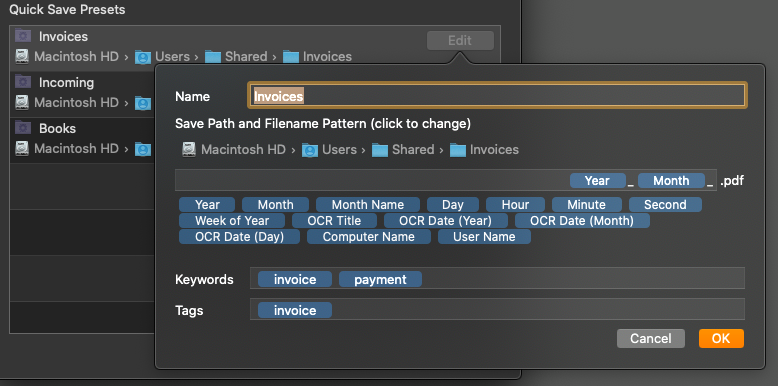Confirm changes with the OK button
Image resolution: width=778 pixels, height=386 pixels.
[721, 338]
